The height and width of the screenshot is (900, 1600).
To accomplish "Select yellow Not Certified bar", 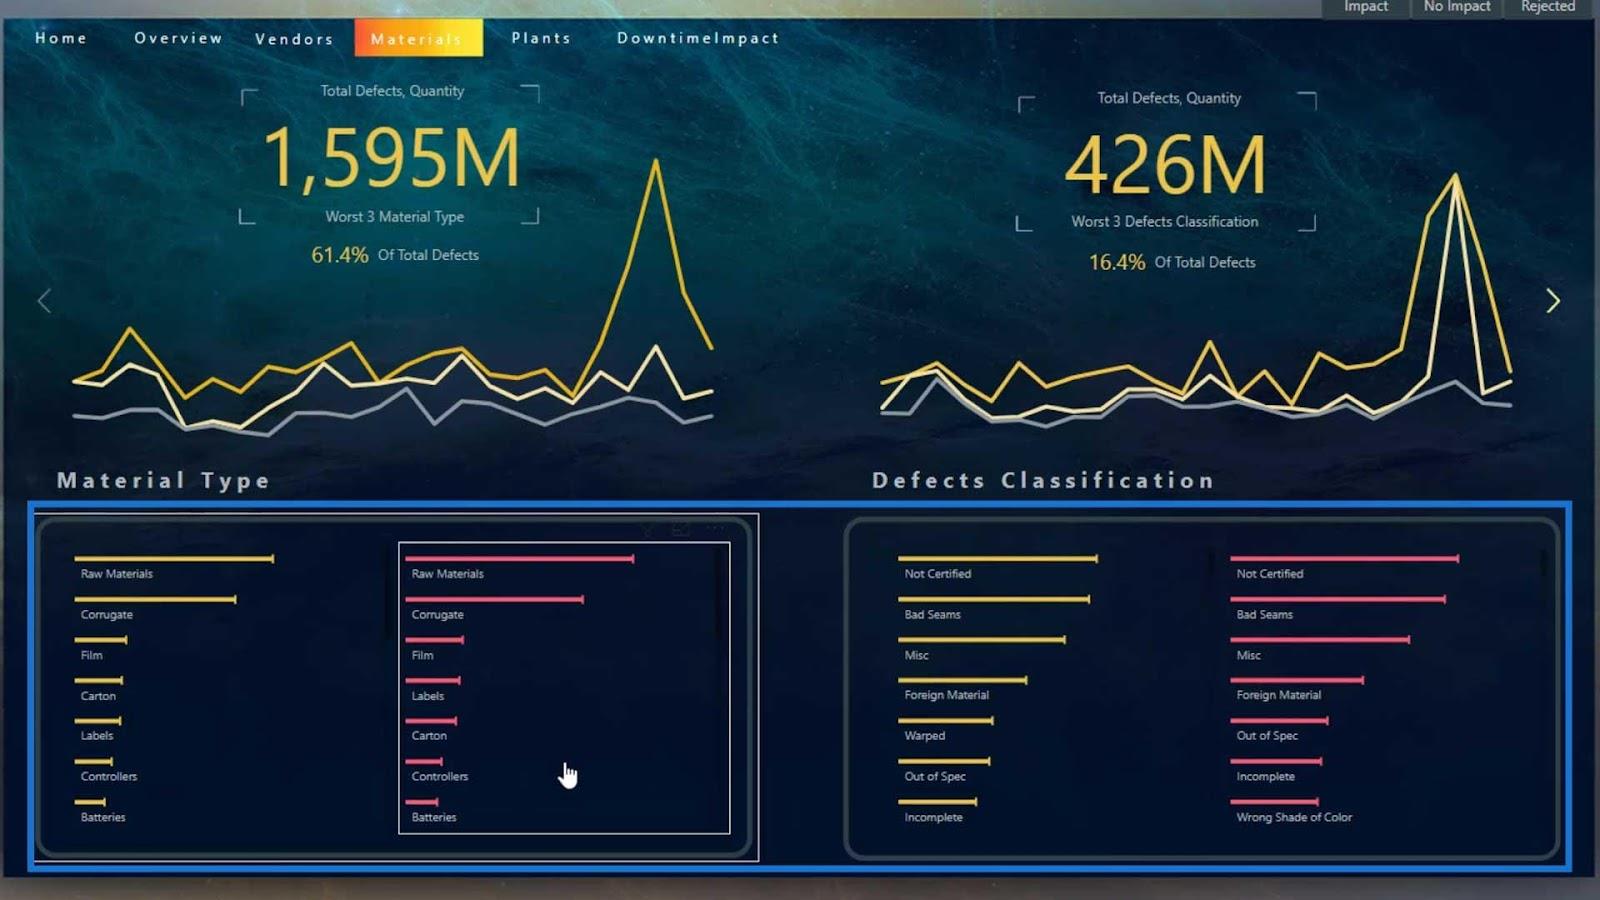I will coord(998,558).
